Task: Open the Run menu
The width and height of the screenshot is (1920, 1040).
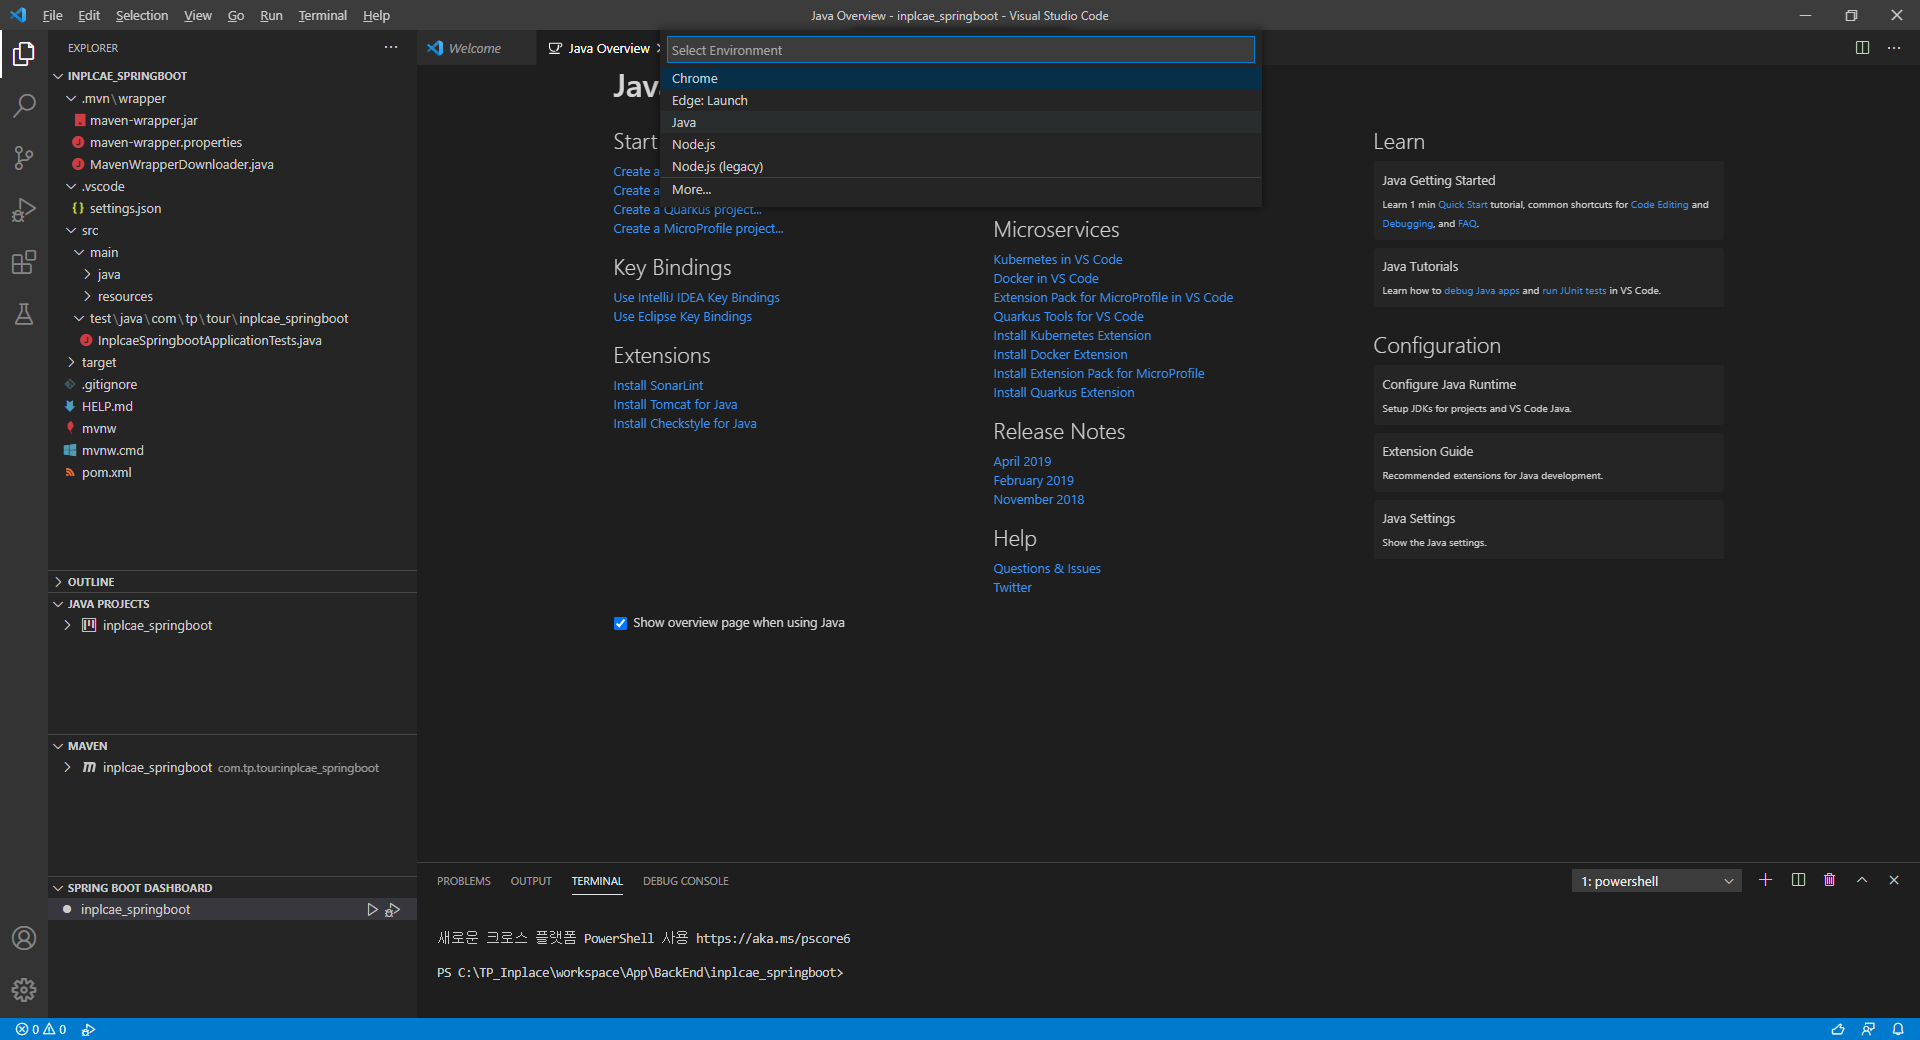Action: click(x=271, y=15)
